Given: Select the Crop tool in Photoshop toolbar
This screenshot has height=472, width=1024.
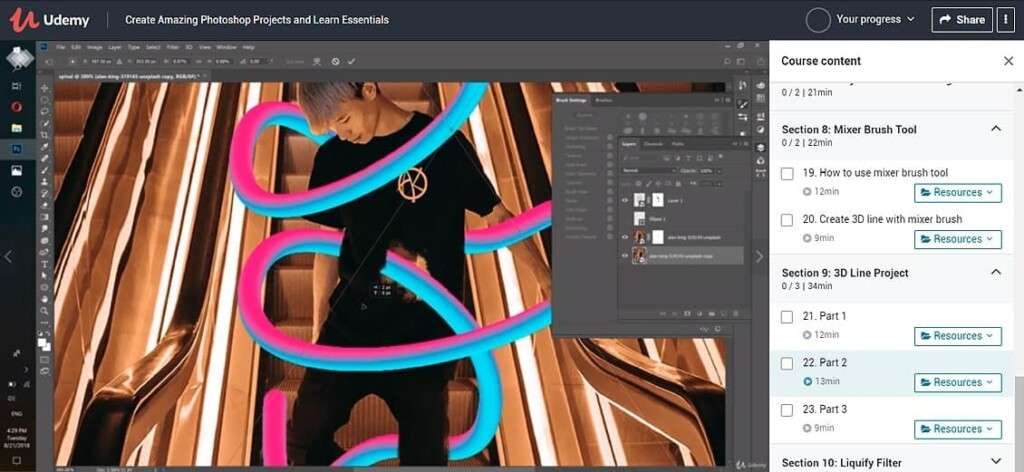Looking at the screenshot, I should point(44,135).
